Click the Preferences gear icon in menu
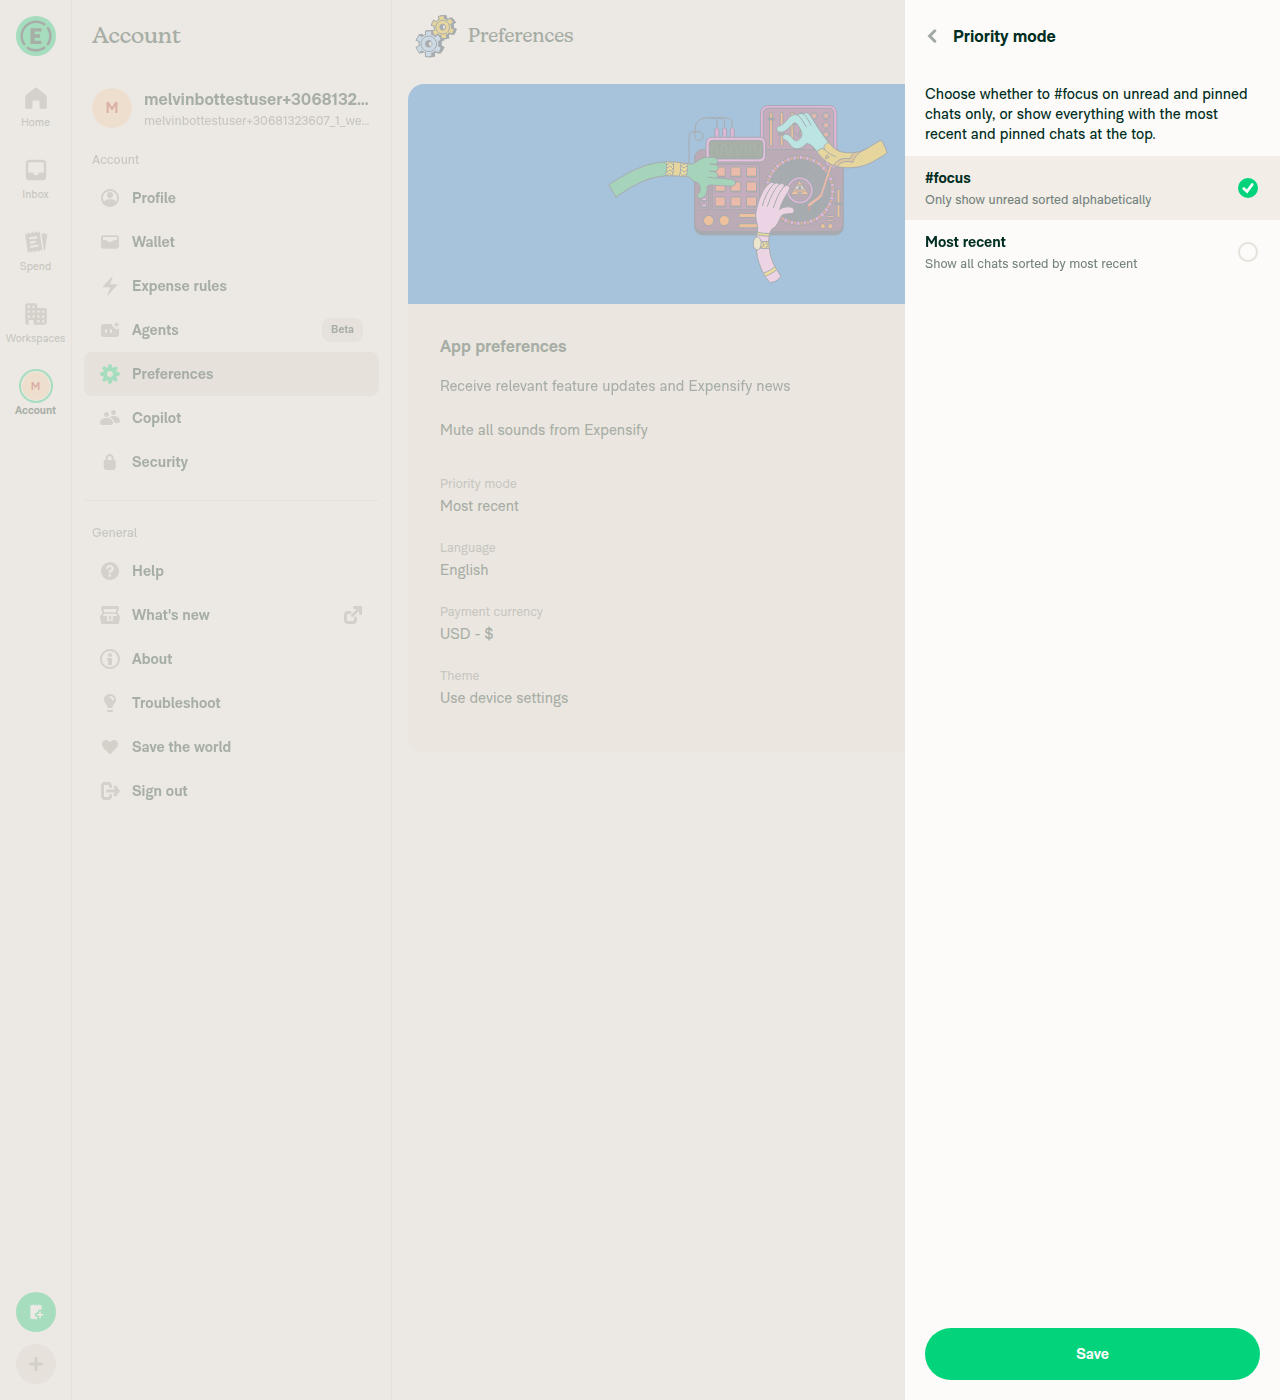 pos(110,374)
